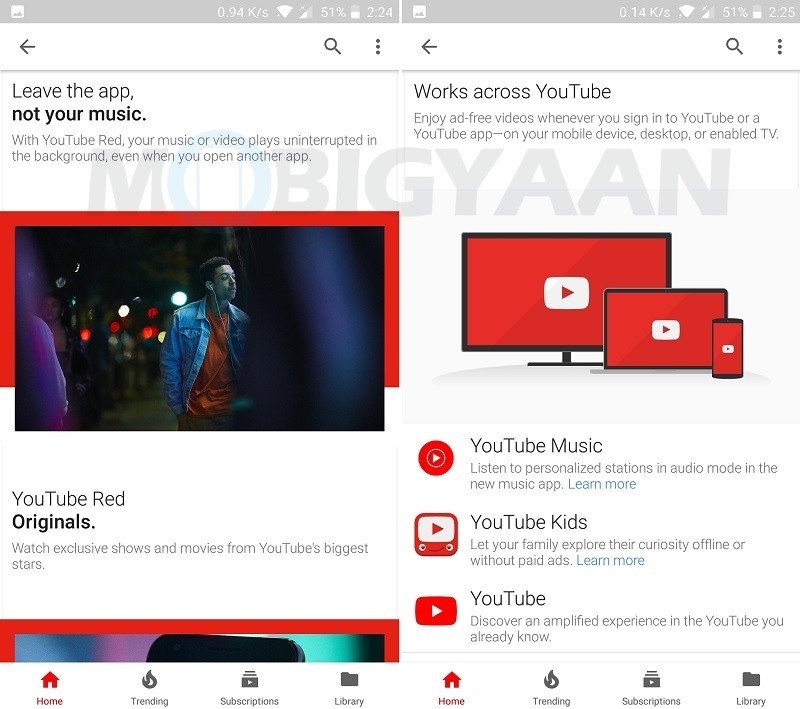The image size is (800, 709).
Task: Open Subscriptions tab on right screen
Action: click(x=652, y=688)
